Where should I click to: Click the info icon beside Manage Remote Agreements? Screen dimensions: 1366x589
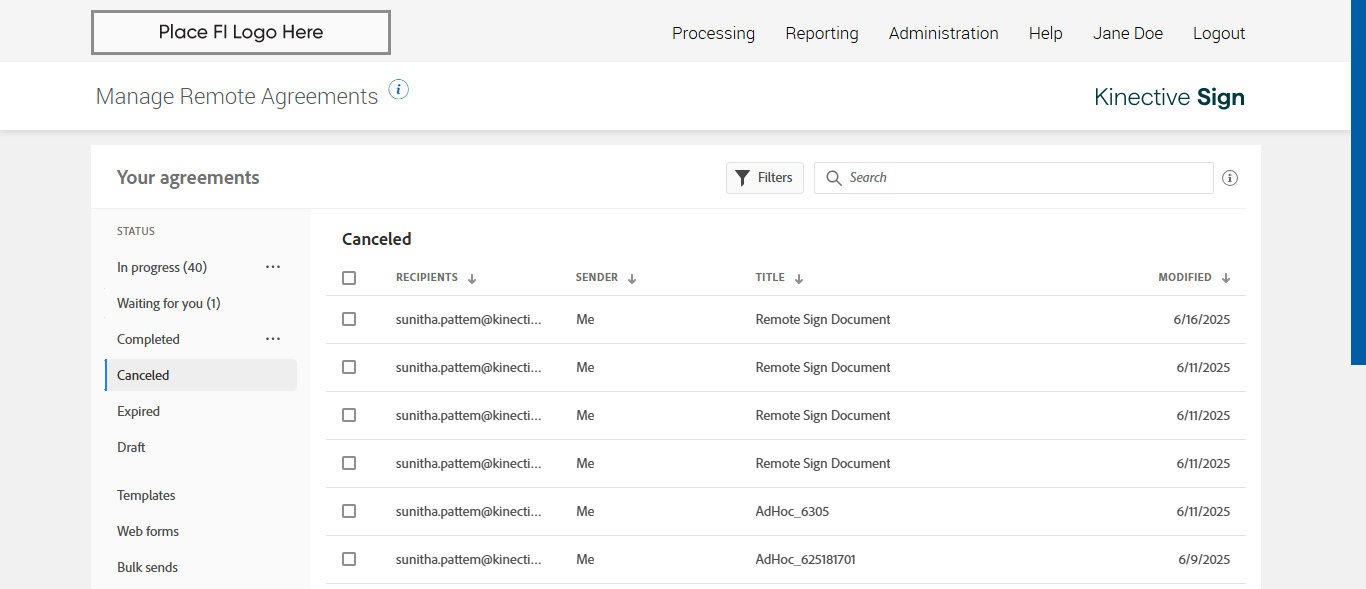(x=398, y=90)
